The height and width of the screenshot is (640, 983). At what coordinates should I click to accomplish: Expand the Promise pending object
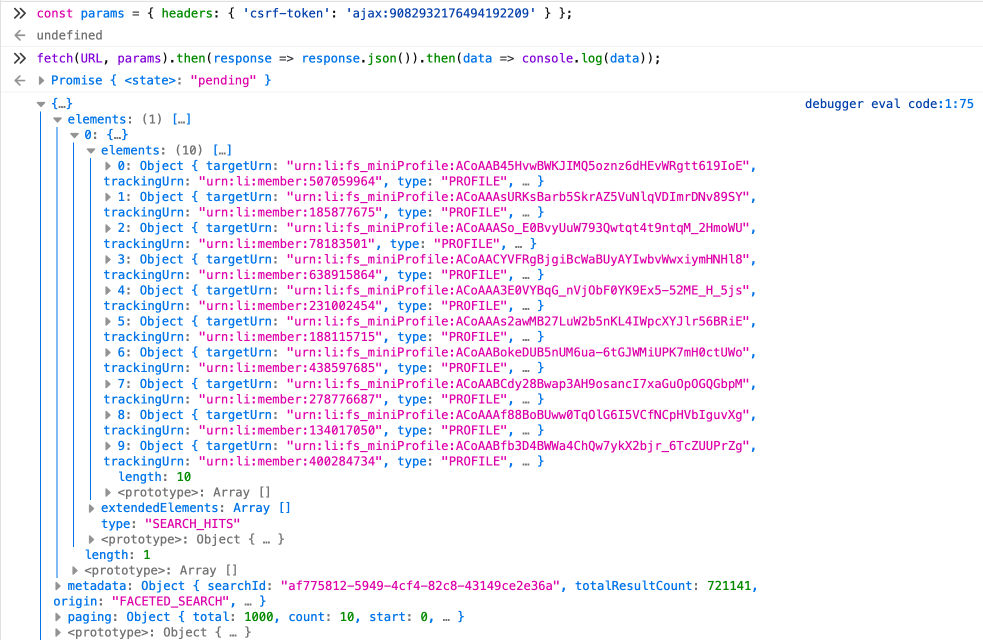click(x=41, y=80)
